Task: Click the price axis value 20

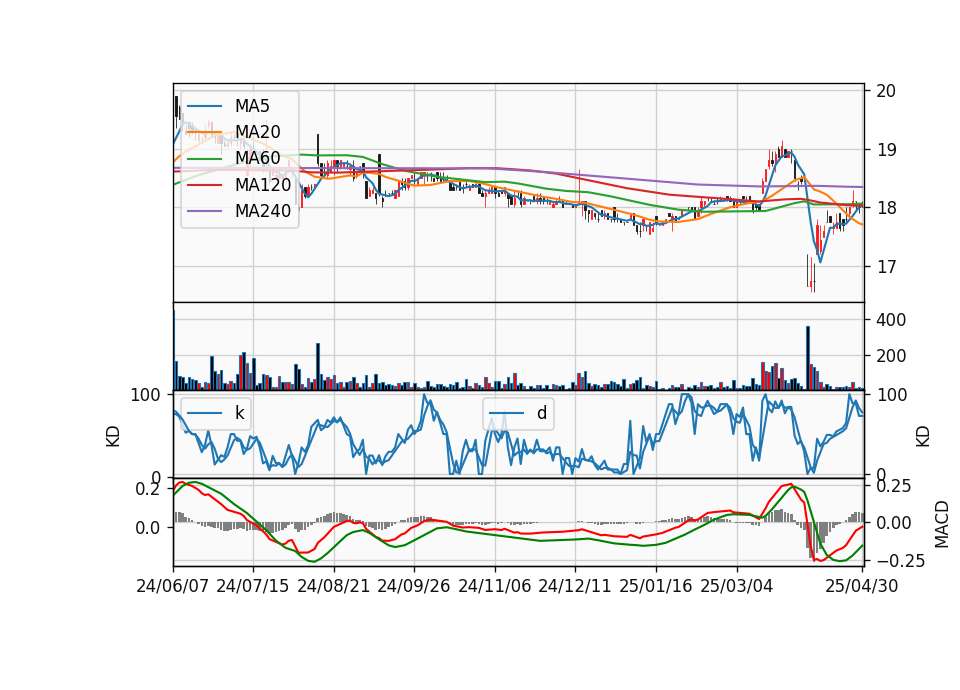Action: click(886, 91)
